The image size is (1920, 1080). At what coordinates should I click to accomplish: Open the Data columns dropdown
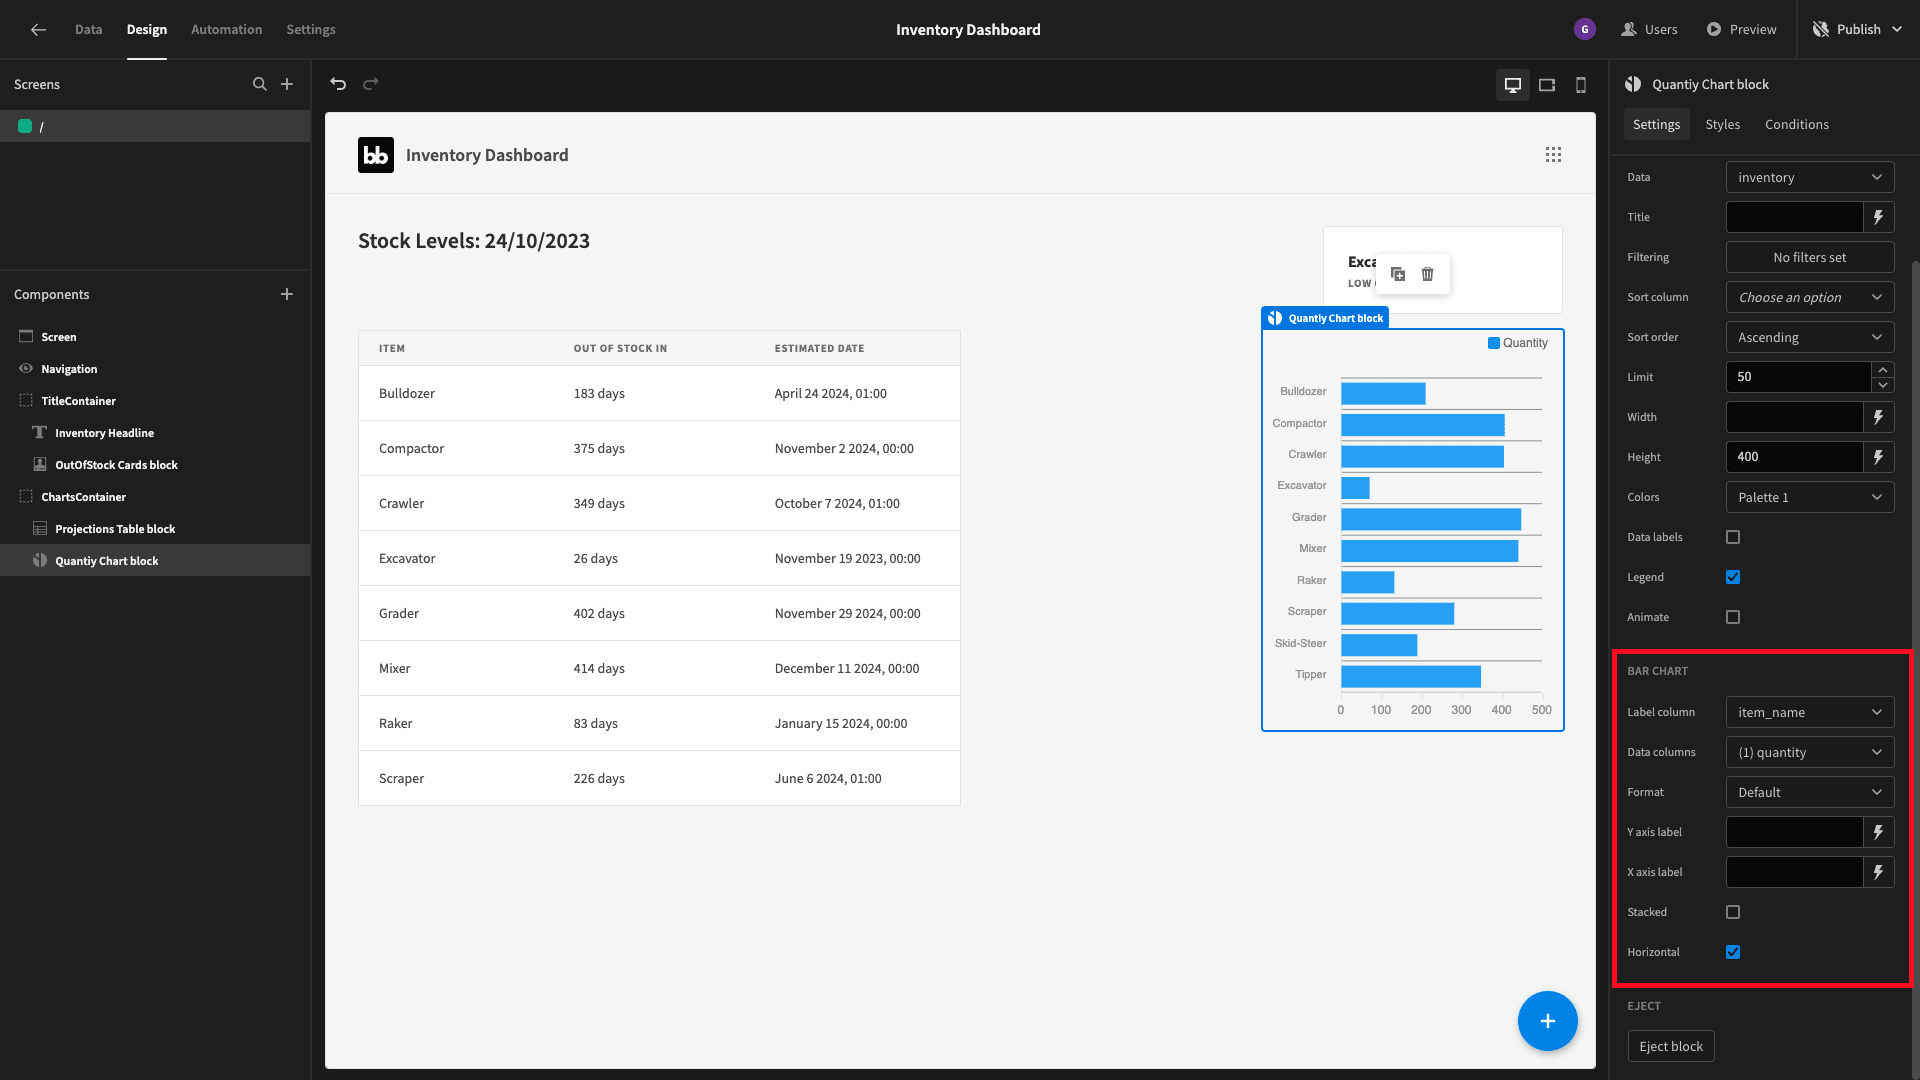click(1810, 752)
